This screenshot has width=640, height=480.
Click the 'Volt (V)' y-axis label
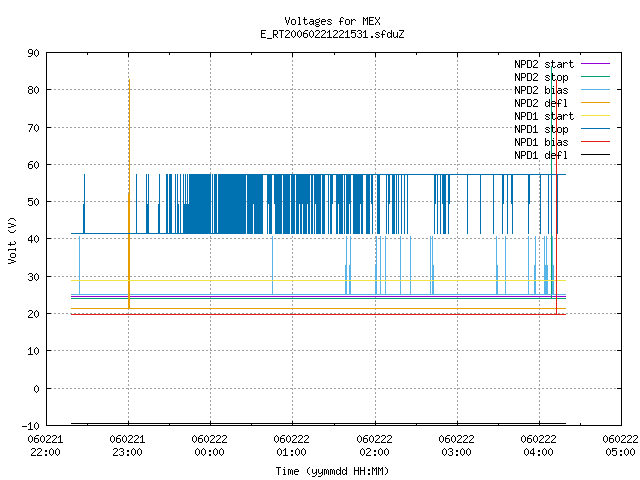12,240
